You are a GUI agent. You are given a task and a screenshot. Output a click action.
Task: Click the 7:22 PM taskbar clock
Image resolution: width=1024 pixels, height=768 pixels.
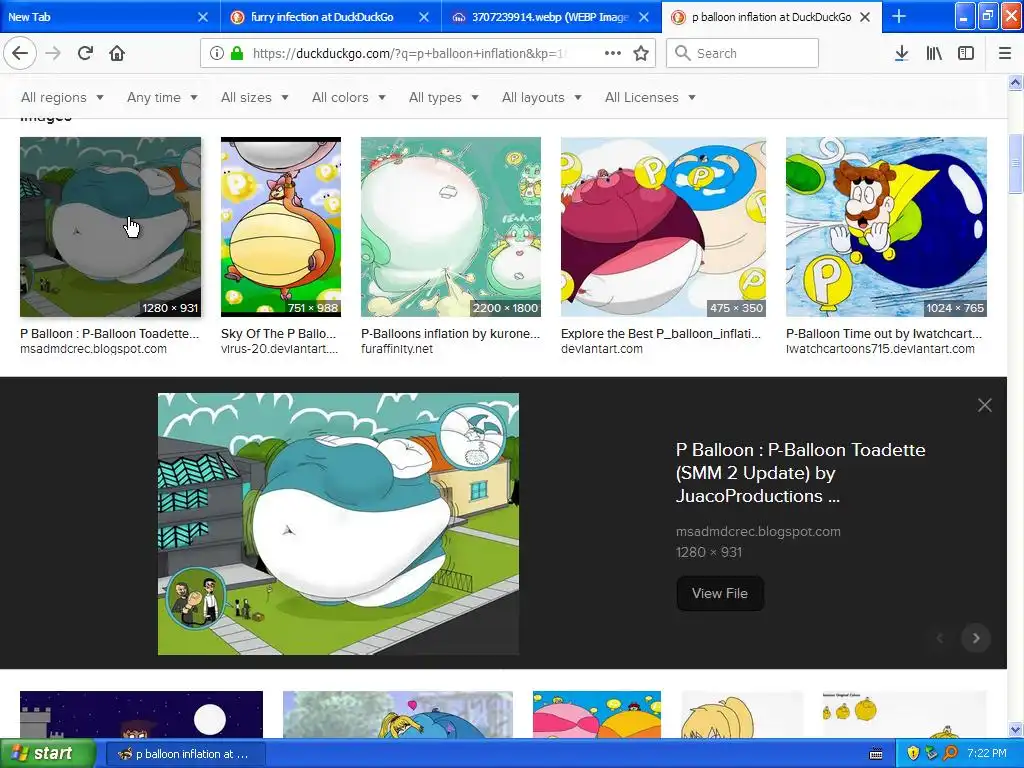(x=986, y=753)
